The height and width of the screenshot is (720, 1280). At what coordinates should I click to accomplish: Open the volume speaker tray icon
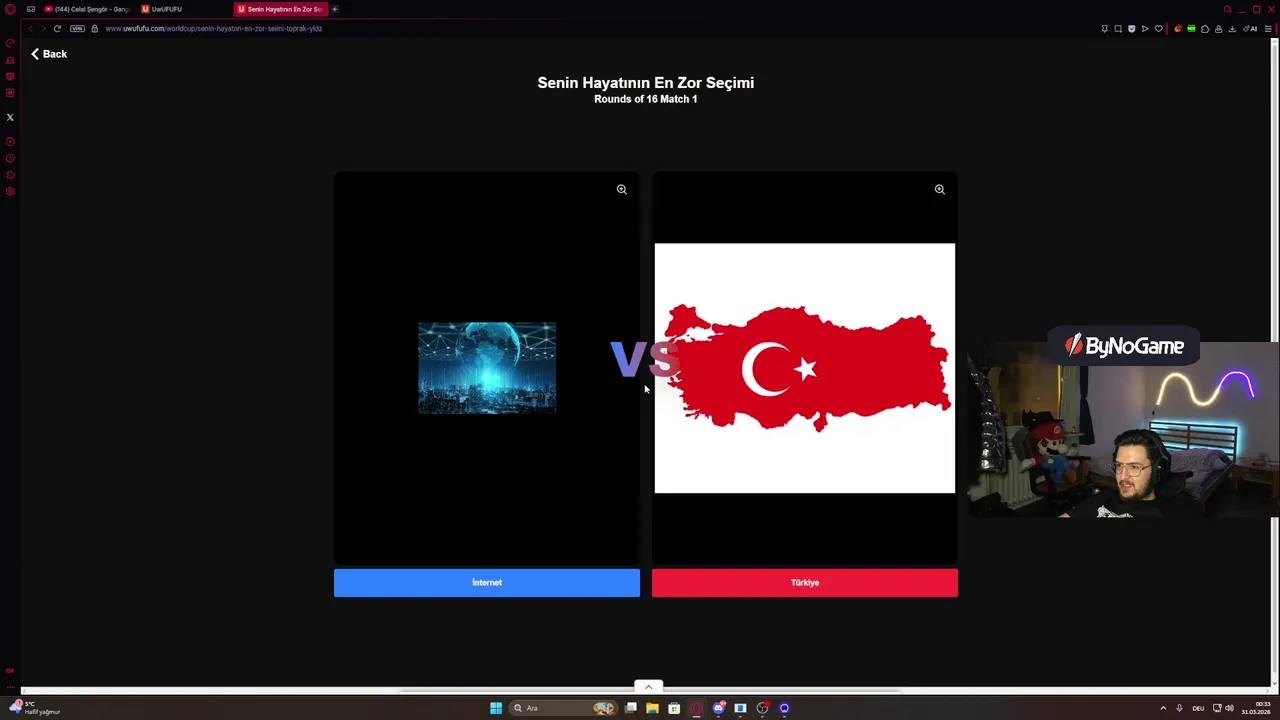tap(1229, 708)
